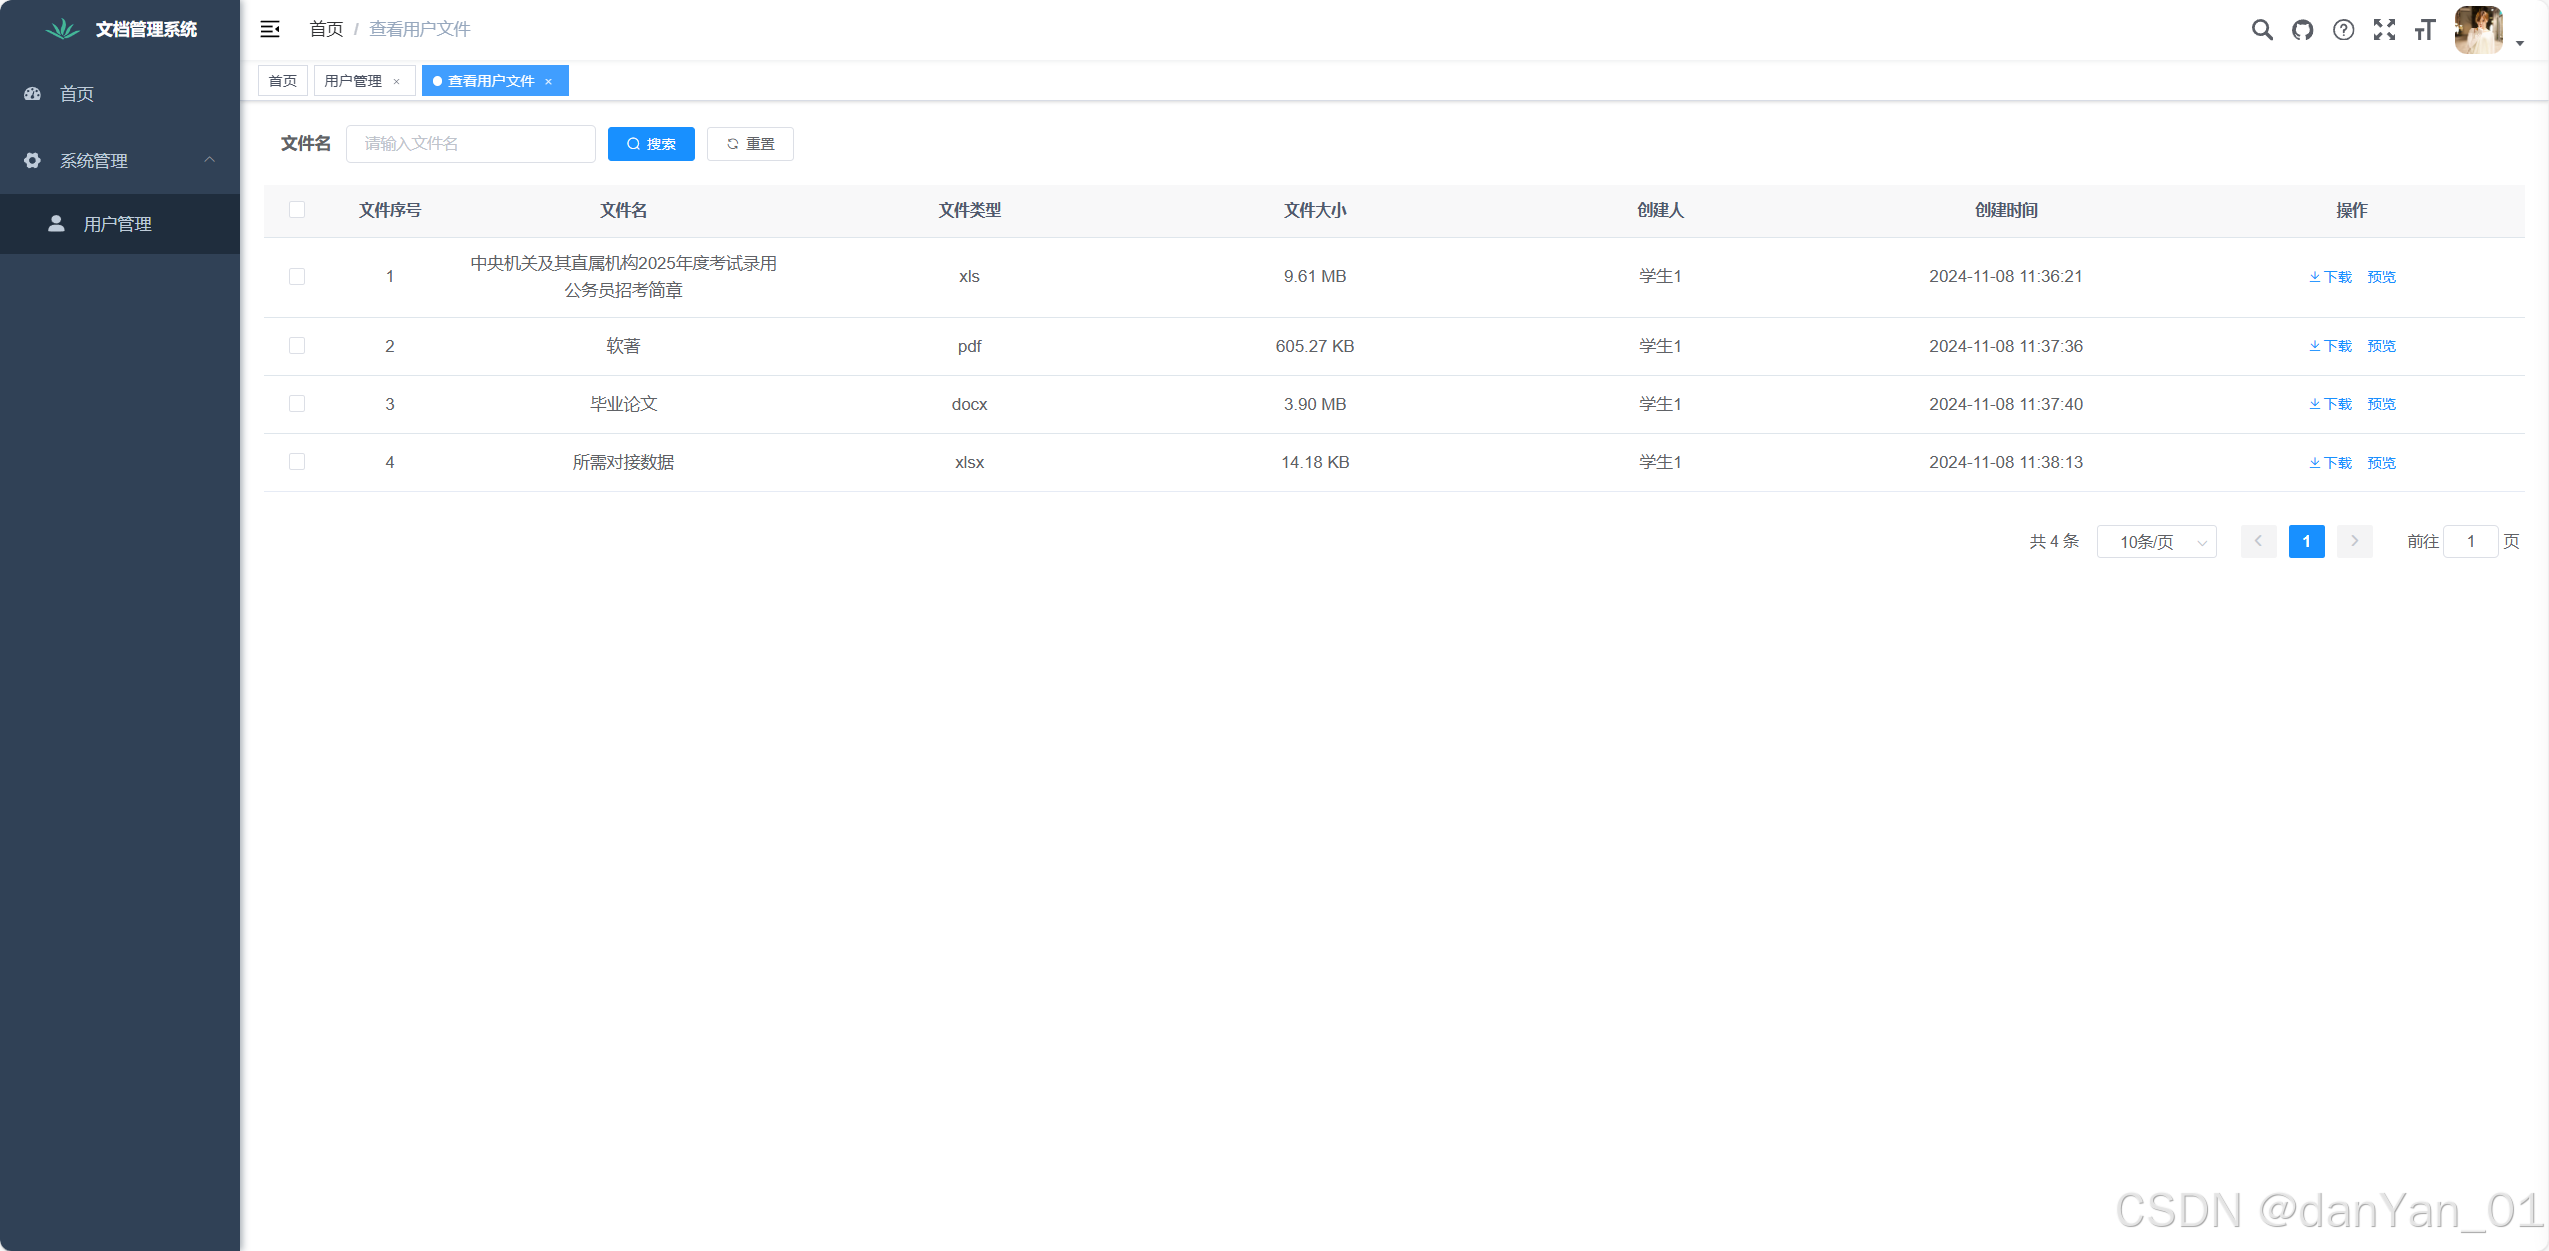This screenshot has height=1251, width=2549.
Task: Preview the 毕业论文 docx file
Action: (x=2381, y=404)
